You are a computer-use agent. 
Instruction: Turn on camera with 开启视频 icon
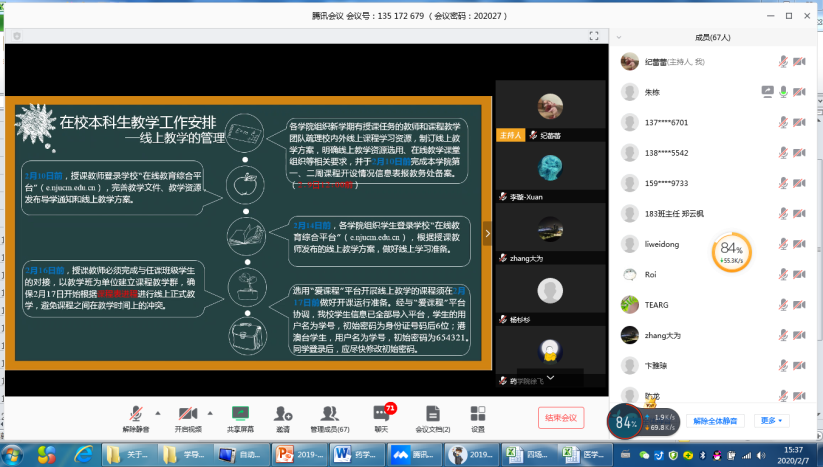[x=188, y=414]
